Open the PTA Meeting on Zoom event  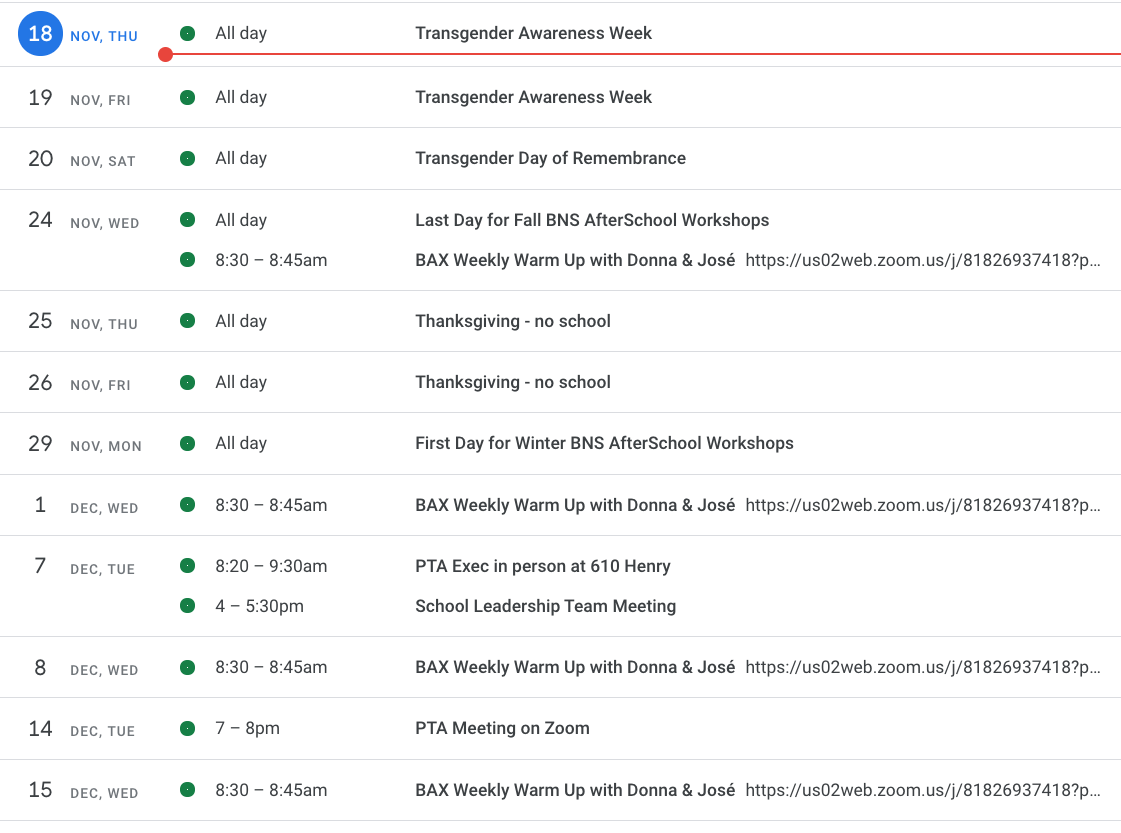(x=502, y=728)
